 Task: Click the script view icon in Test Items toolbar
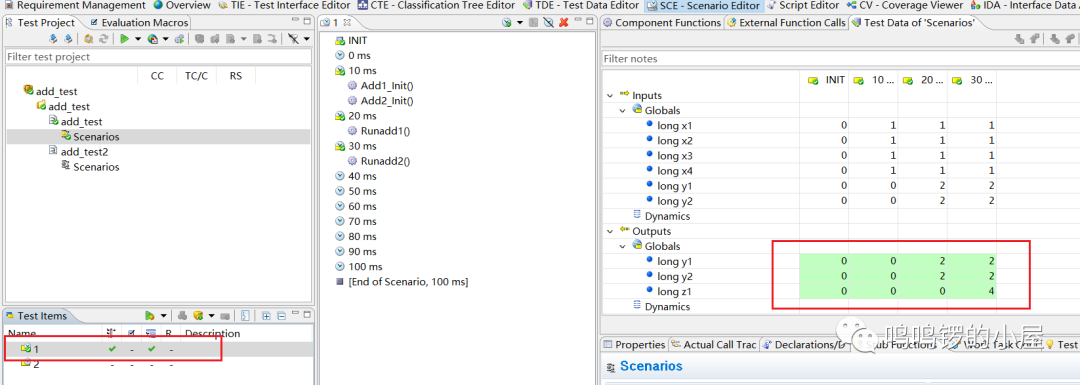[x=245, y=315]
